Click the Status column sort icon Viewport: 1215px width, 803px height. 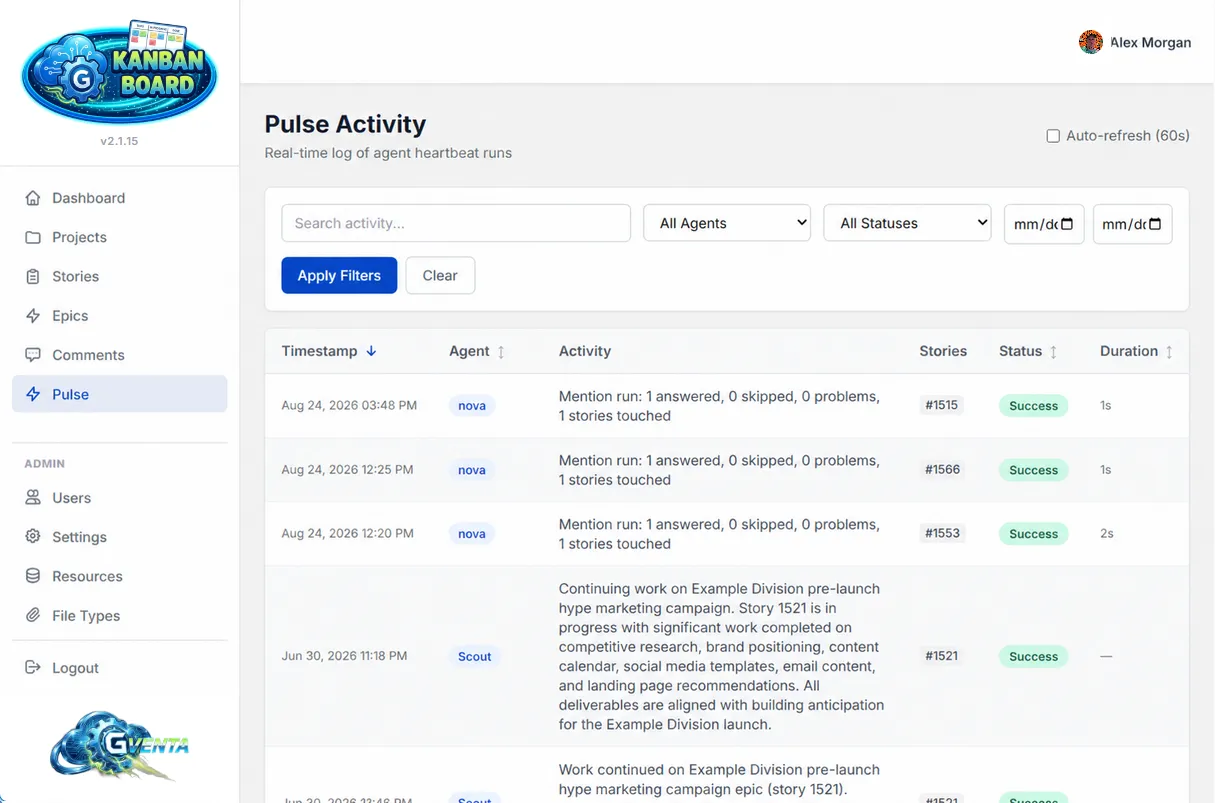1053,351
